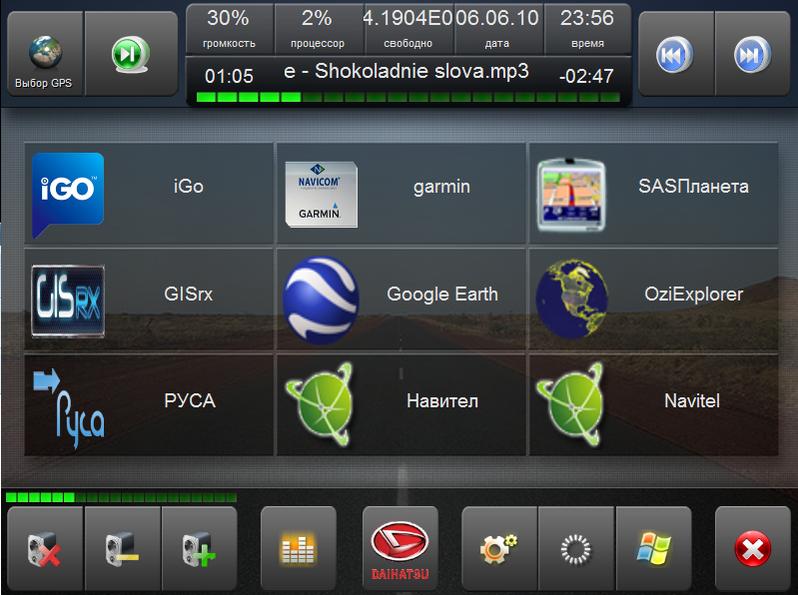Start SASПланета map application
Image resolution: width=798 pixels, height=595 pixels.
(652, 194)
